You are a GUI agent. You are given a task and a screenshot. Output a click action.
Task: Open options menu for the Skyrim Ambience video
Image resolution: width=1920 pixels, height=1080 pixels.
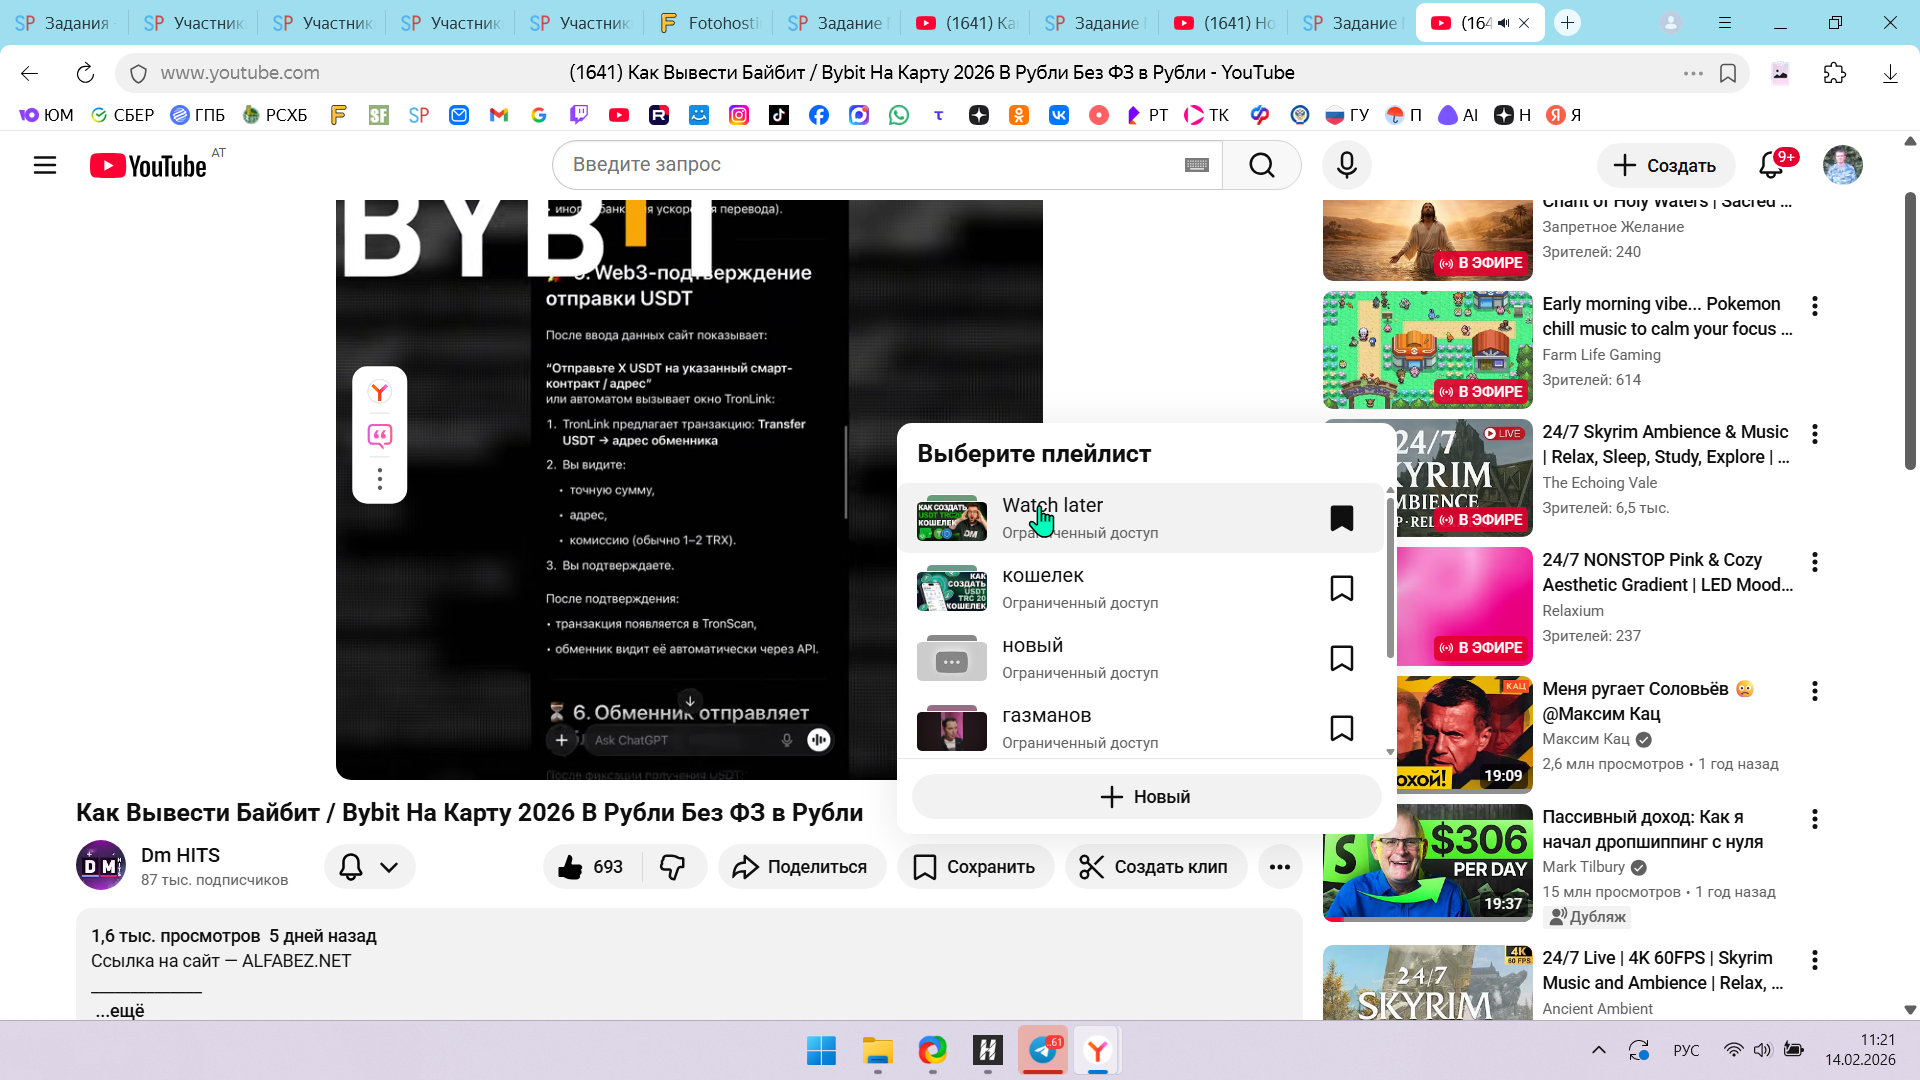point(1814,434)
